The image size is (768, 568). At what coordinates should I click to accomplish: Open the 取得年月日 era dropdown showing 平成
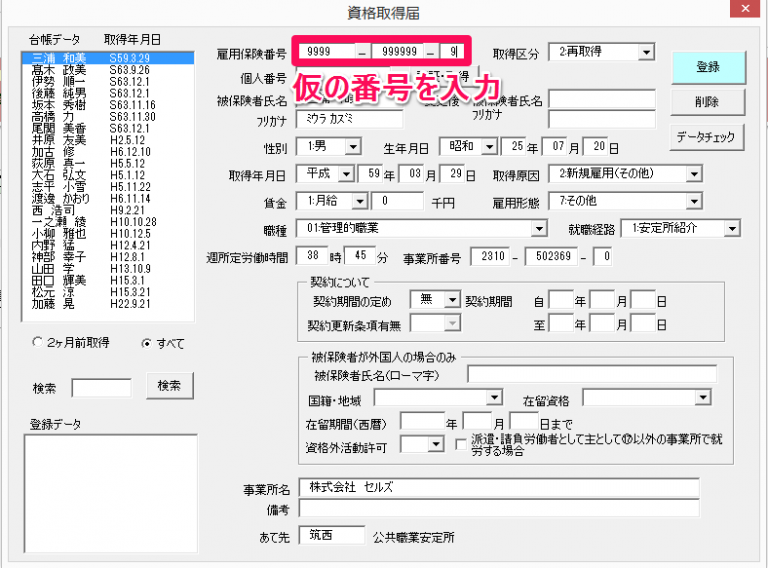[x=346, y=174]
